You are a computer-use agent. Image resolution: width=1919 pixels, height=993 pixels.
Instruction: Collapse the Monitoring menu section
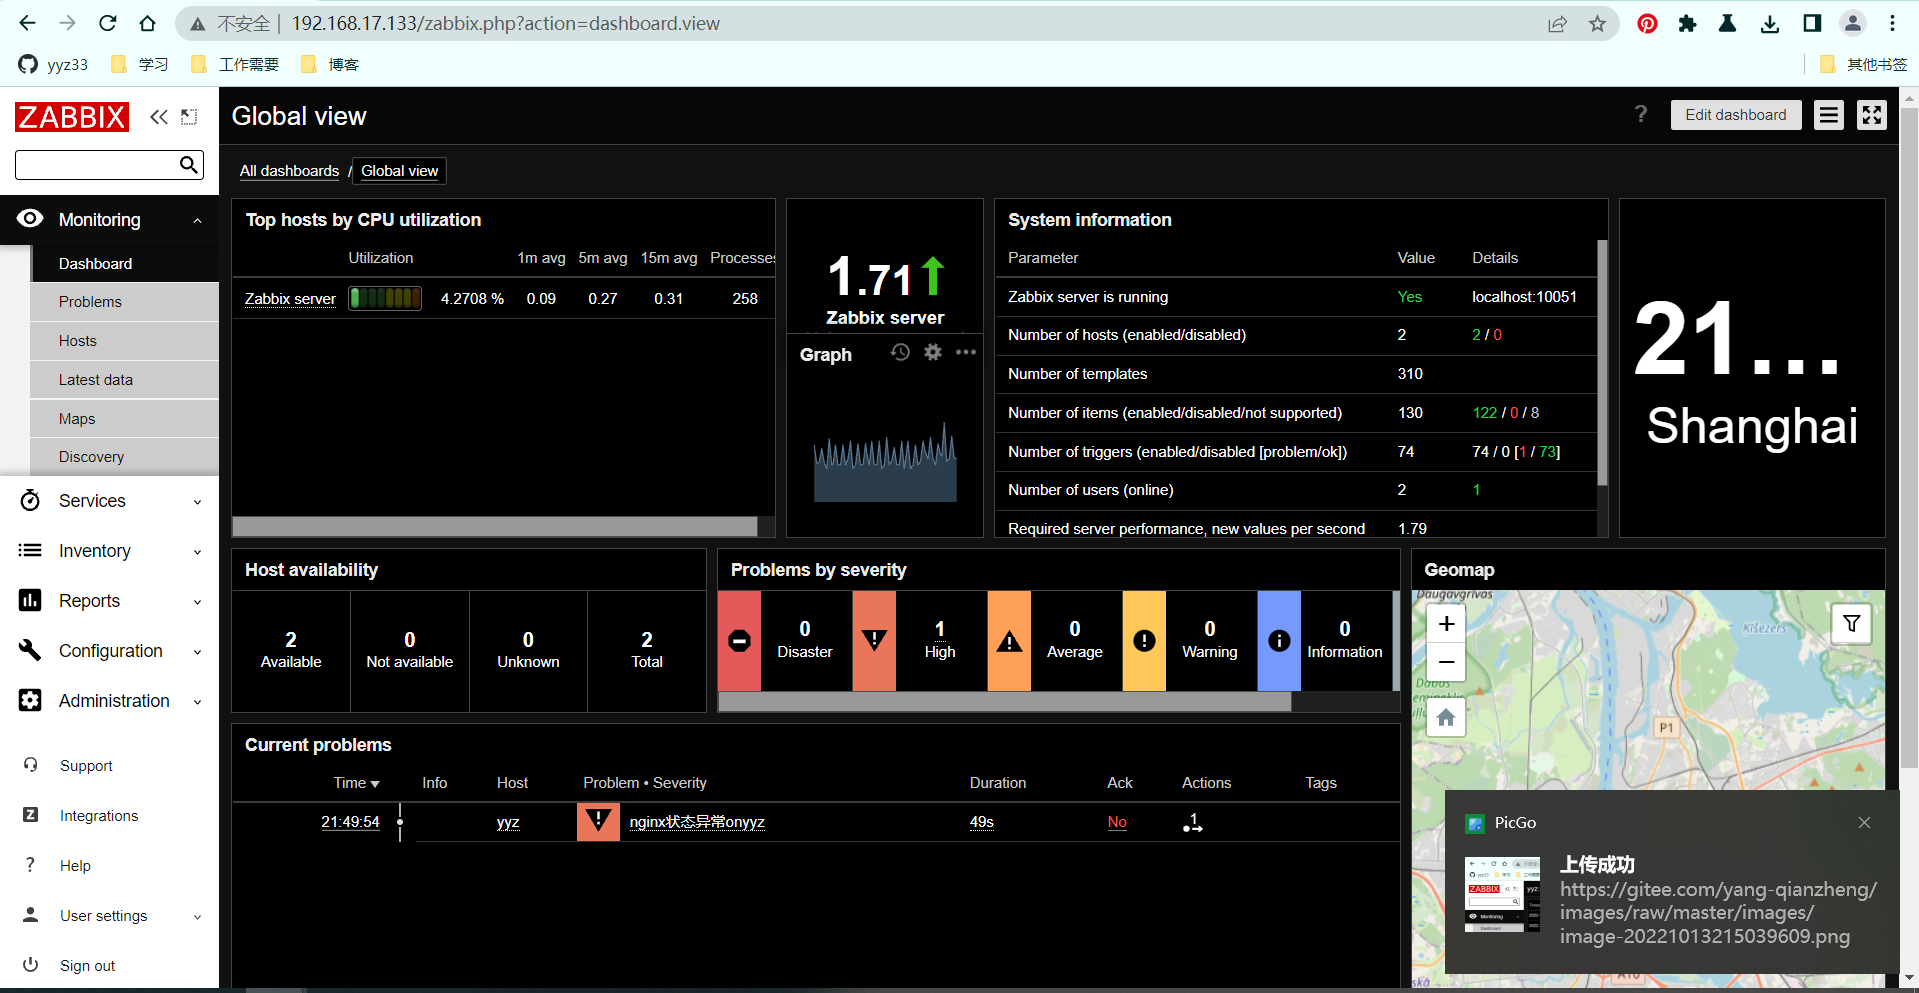tap(197, 221)
